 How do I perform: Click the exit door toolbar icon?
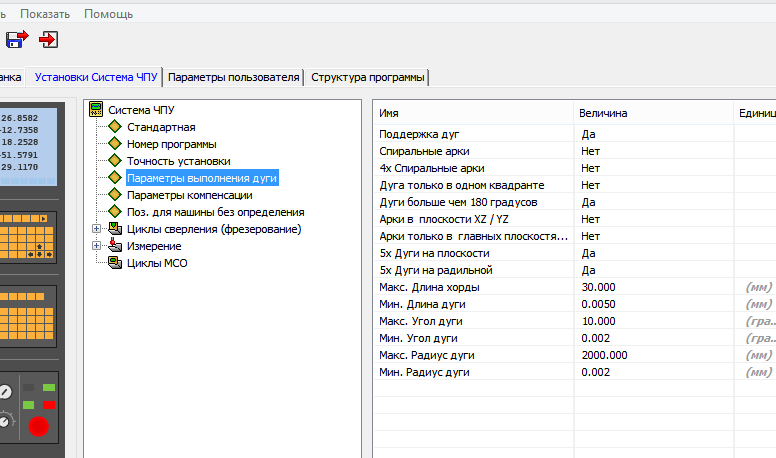click(x=48, y=40)
